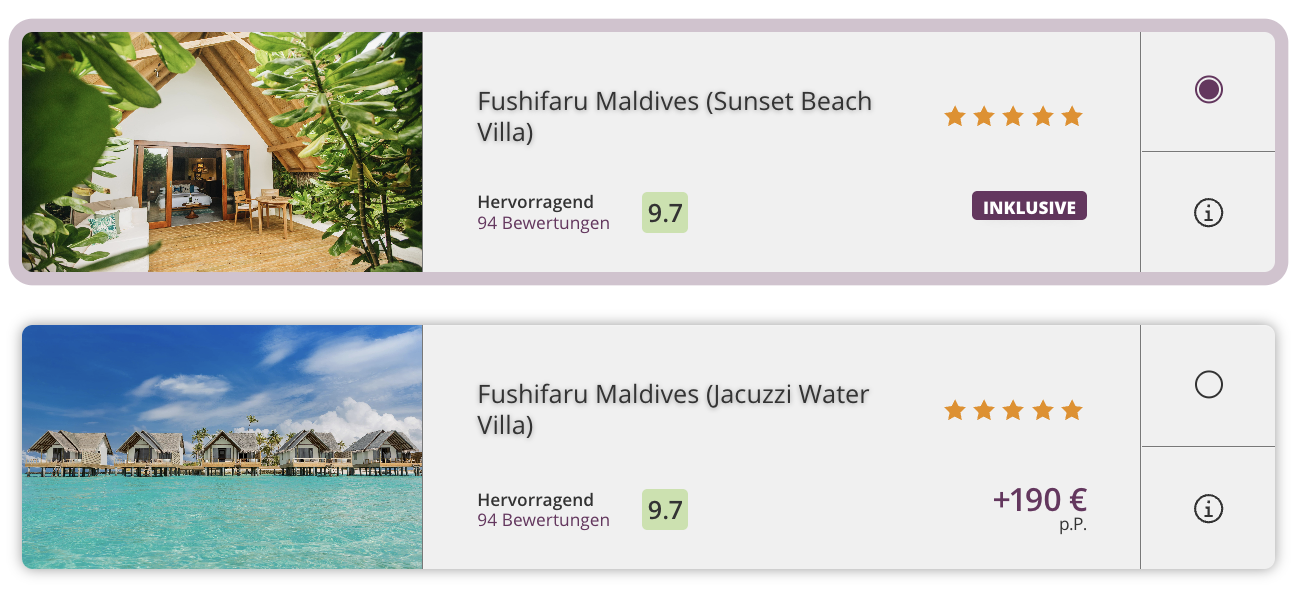The image size is (1292, 590).
Task: Click the first star of Jacuzzi Water Villa
Action: pos(955,410)
